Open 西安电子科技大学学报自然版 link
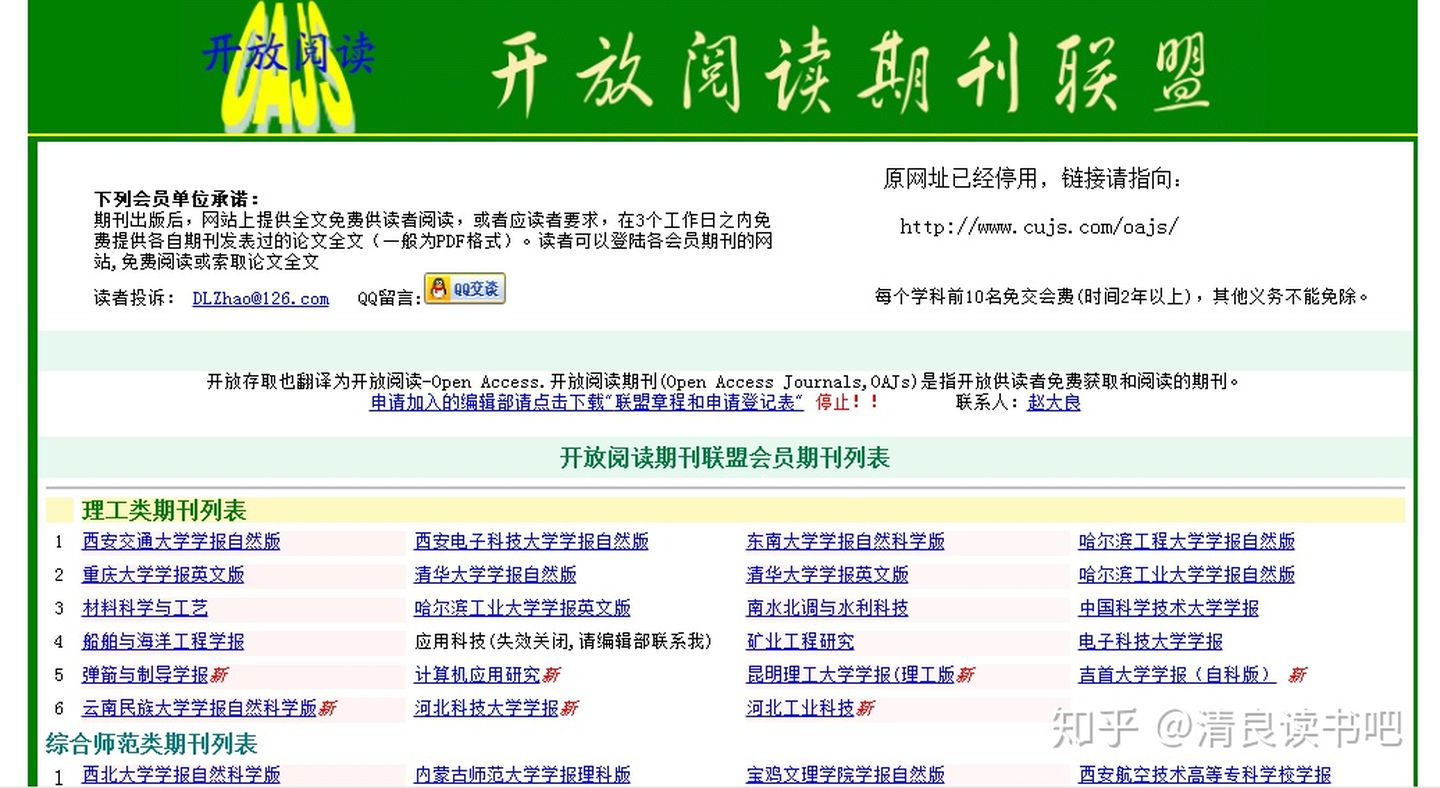1440x788 pixels. click(532, 541)
